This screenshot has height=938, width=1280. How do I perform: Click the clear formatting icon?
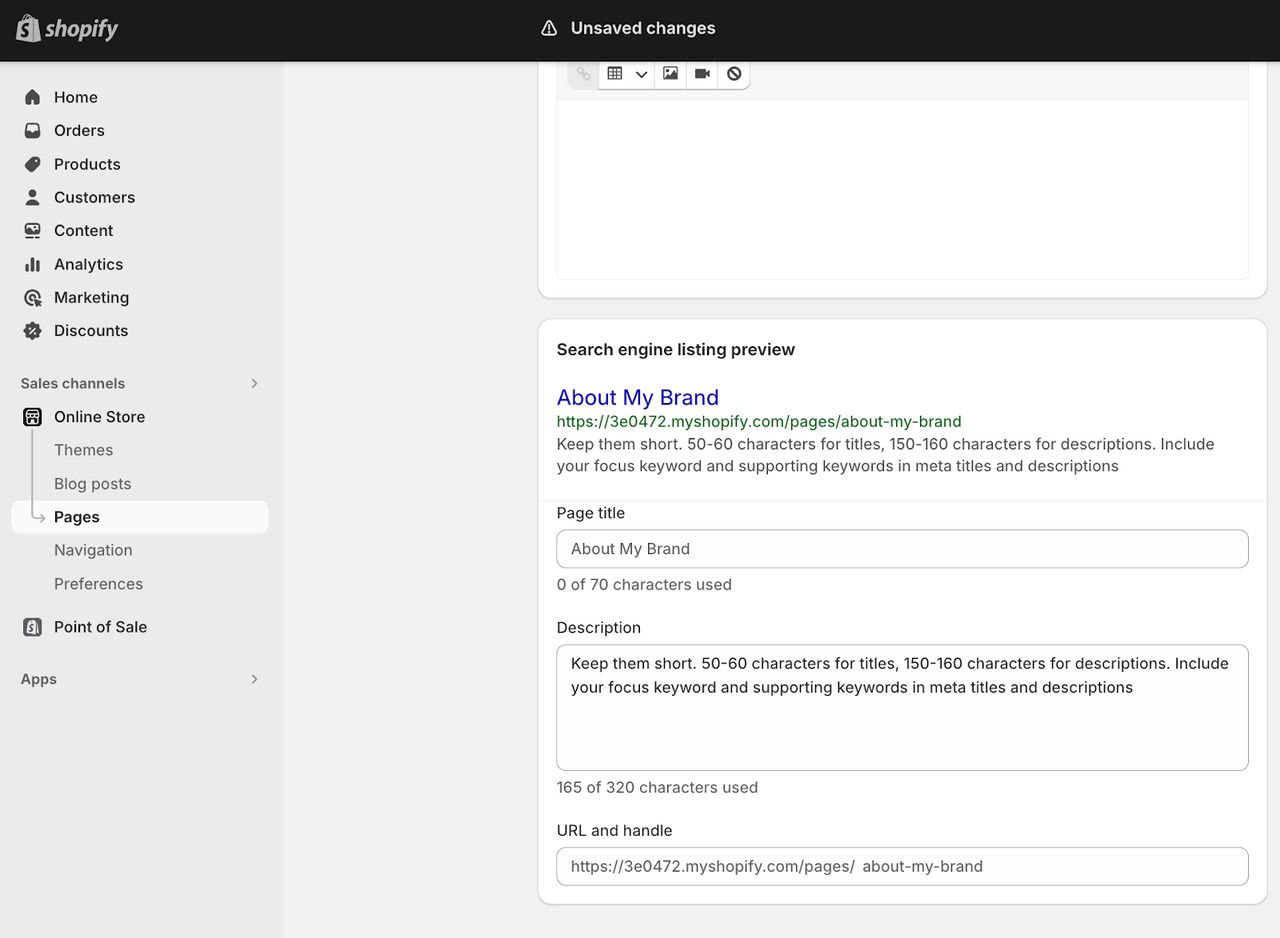(x=734, y=74)
